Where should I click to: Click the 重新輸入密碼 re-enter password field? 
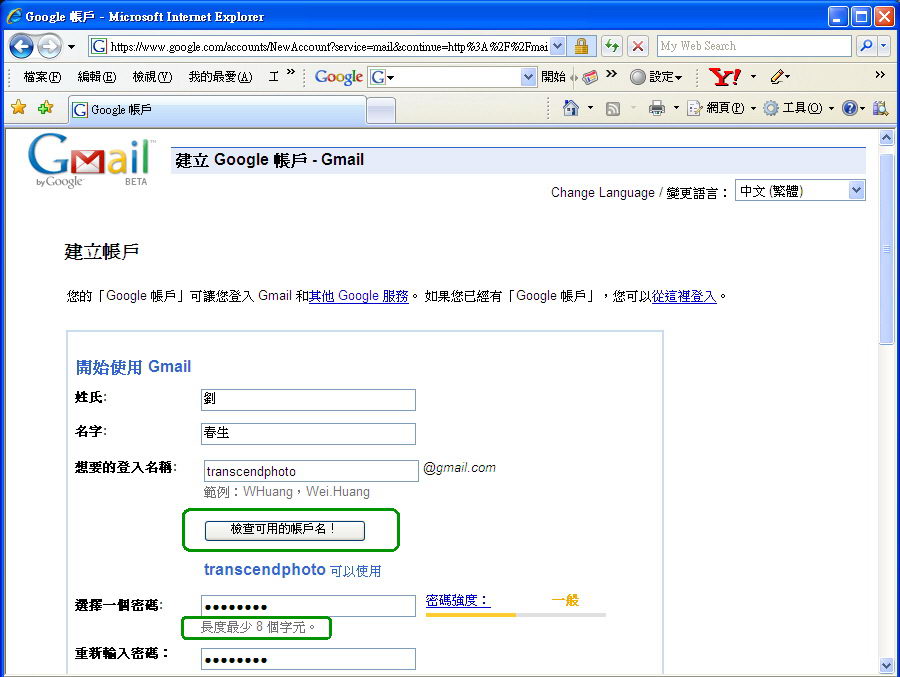(308, 659)
